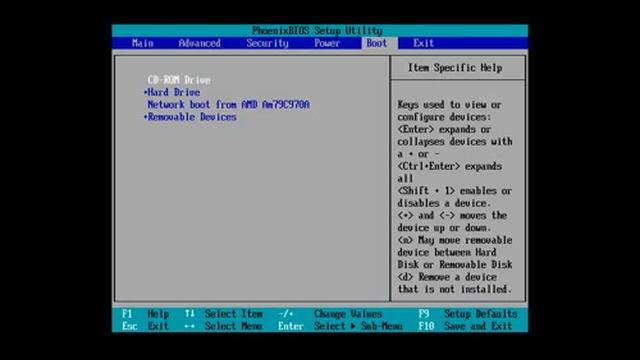The width and height of the screenshot is (640, 360).
Task: Go to the Power tab
Action: pos(327,43)
